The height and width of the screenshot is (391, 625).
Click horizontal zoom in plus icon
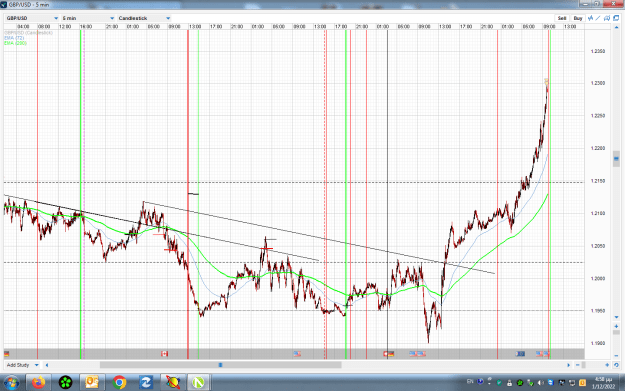click(607, 365)
